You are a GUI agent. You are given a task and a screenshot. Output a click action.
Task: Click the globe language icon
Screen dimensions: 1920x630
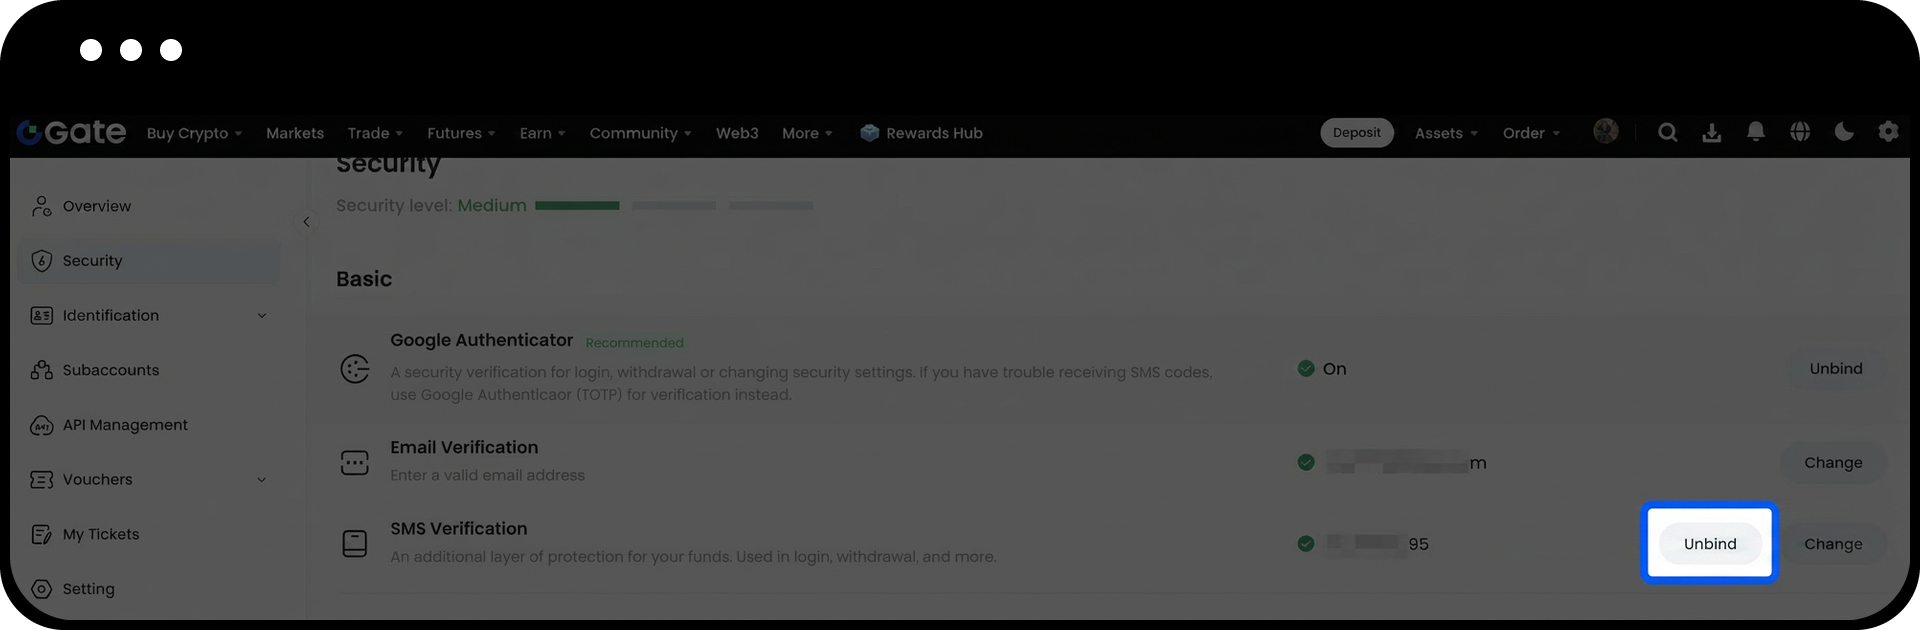pyautogui.click(x=1800, y=132)
